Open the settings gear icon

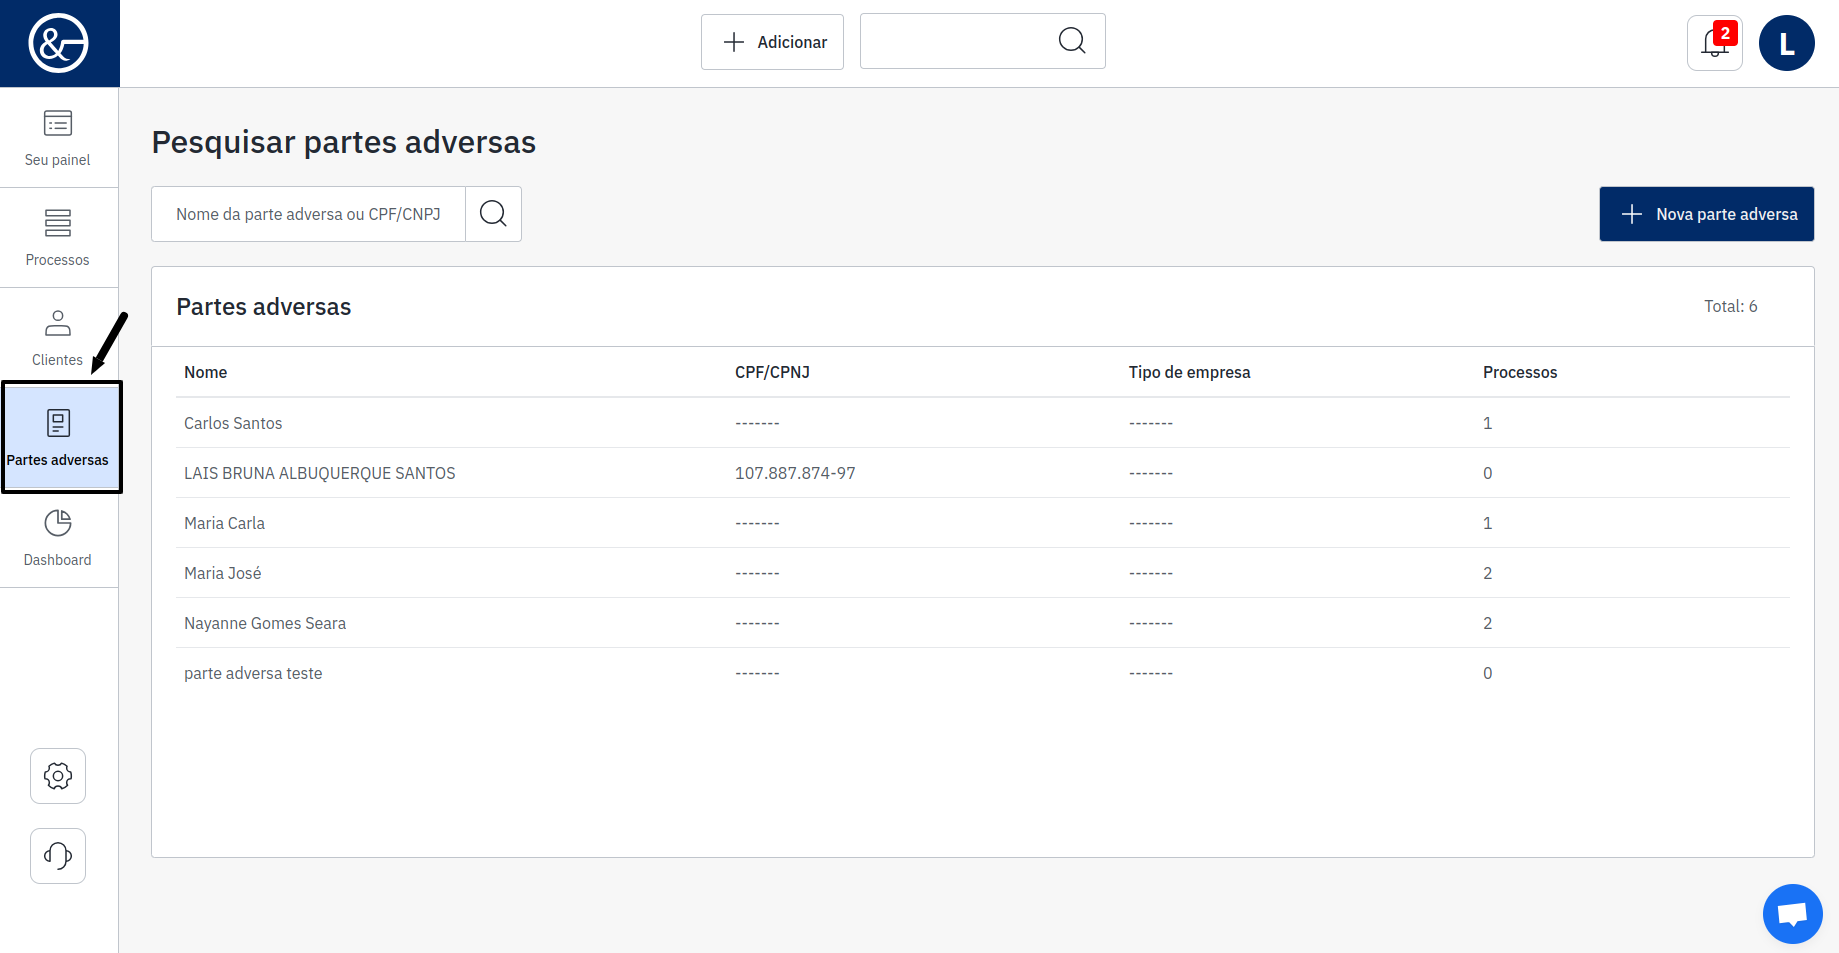58,776
